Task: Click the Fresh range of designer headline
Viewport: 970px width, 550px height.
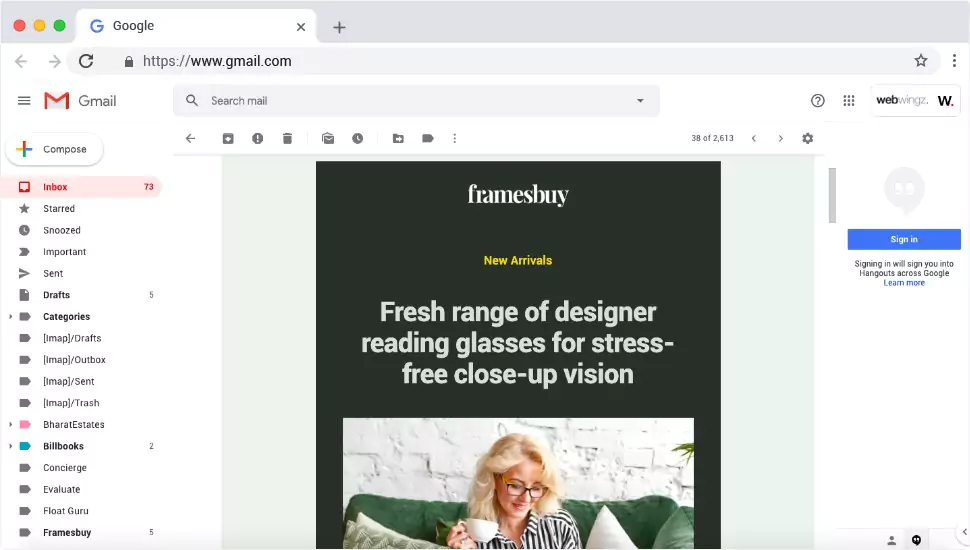Action: [518, 343]
